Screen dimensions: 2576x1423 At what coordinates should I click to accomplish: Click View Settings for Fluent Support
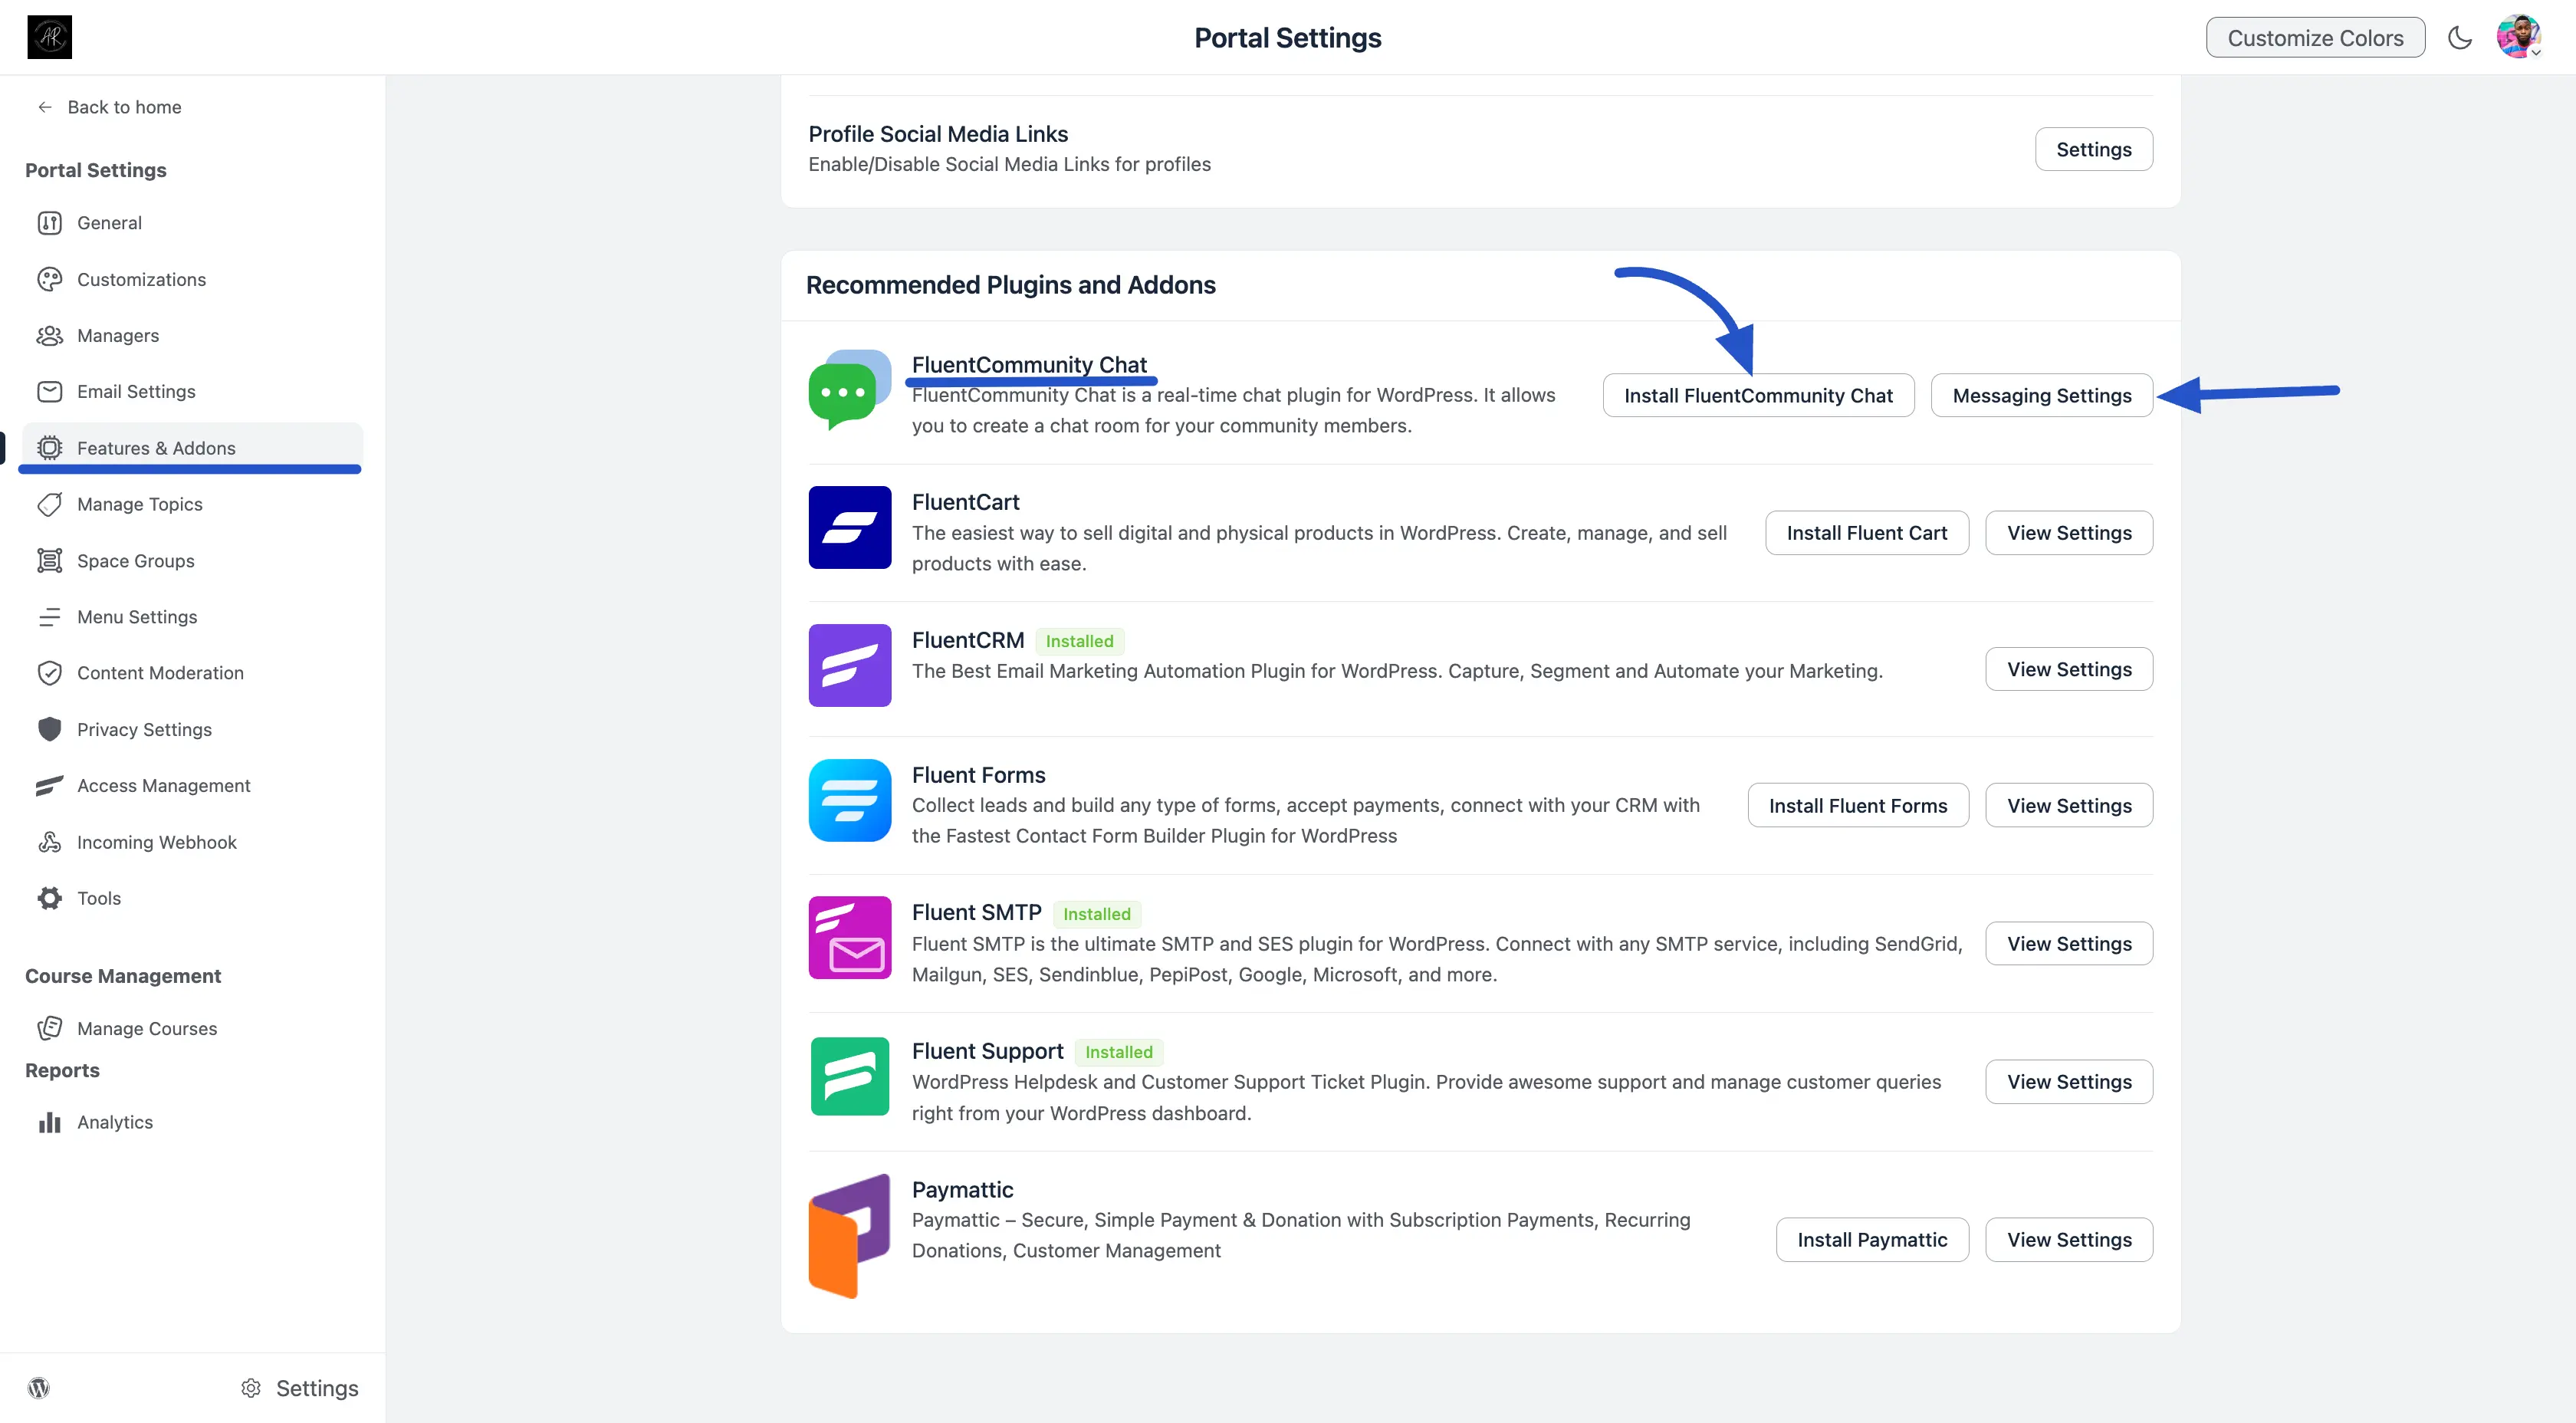[x=2069, y=1081]
